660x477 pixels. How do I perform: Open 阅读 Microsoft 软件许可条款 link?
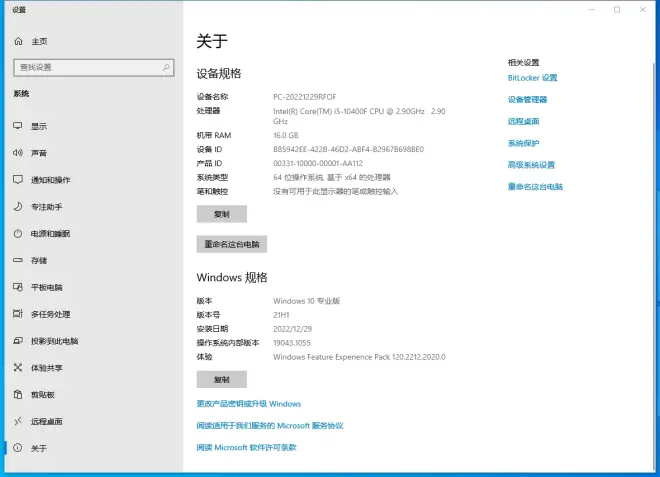(246, 448)
